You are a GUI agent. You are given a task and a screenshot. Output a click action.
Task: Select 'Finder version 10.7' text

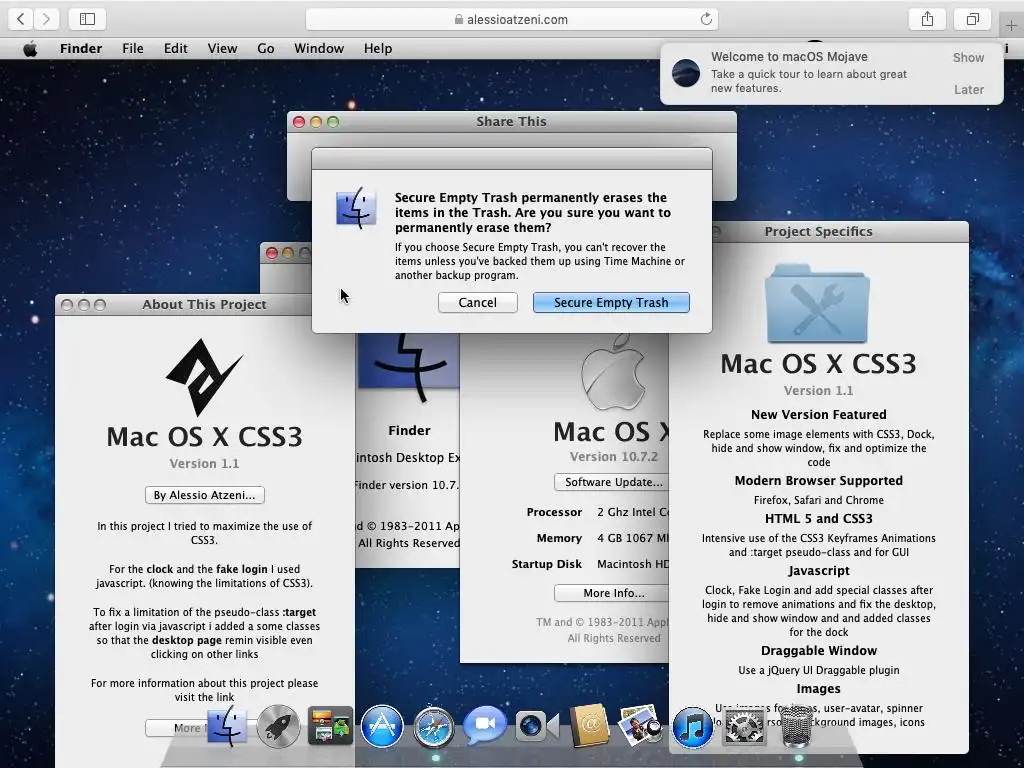tap(406, 485)
